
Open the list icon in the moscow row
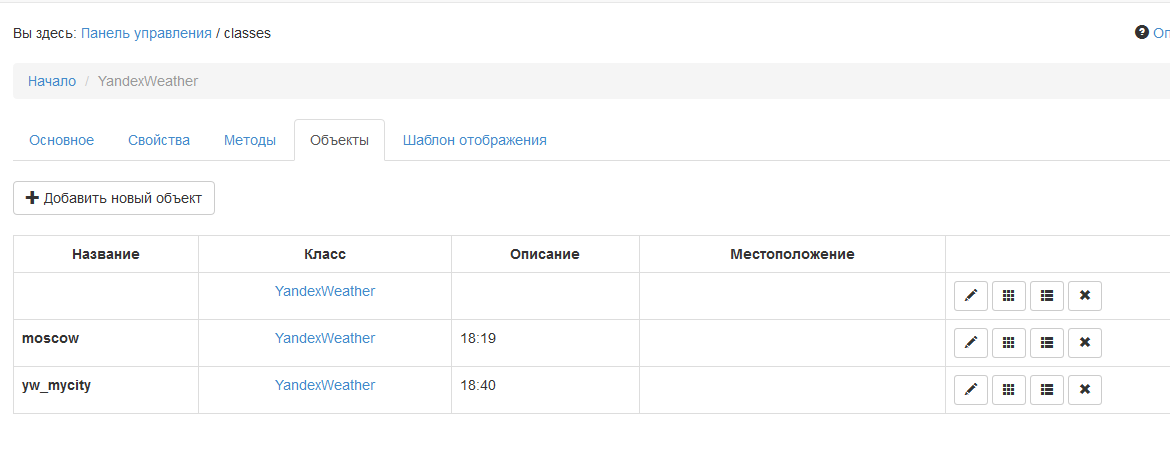(1047, 343)
